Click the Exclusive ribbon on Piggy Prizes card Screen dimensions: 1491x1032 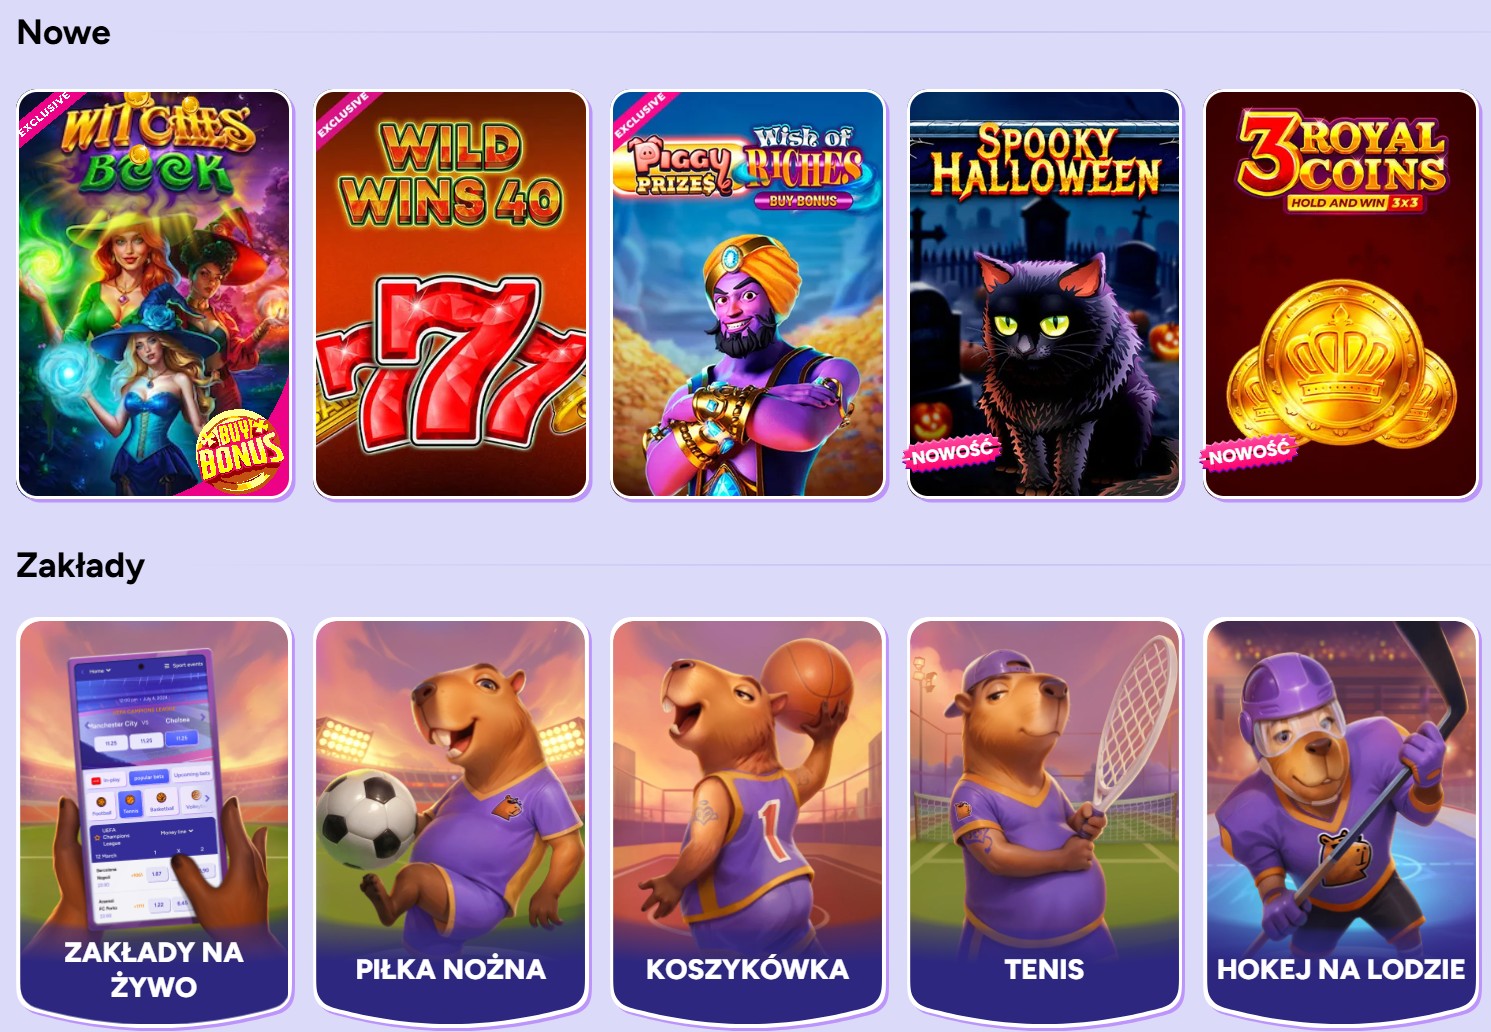(638, 117)
